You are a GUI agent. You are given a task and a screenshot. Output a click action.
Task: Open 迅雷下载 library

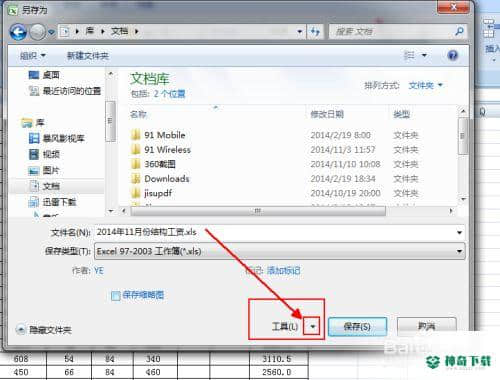(x=53, y=202)
